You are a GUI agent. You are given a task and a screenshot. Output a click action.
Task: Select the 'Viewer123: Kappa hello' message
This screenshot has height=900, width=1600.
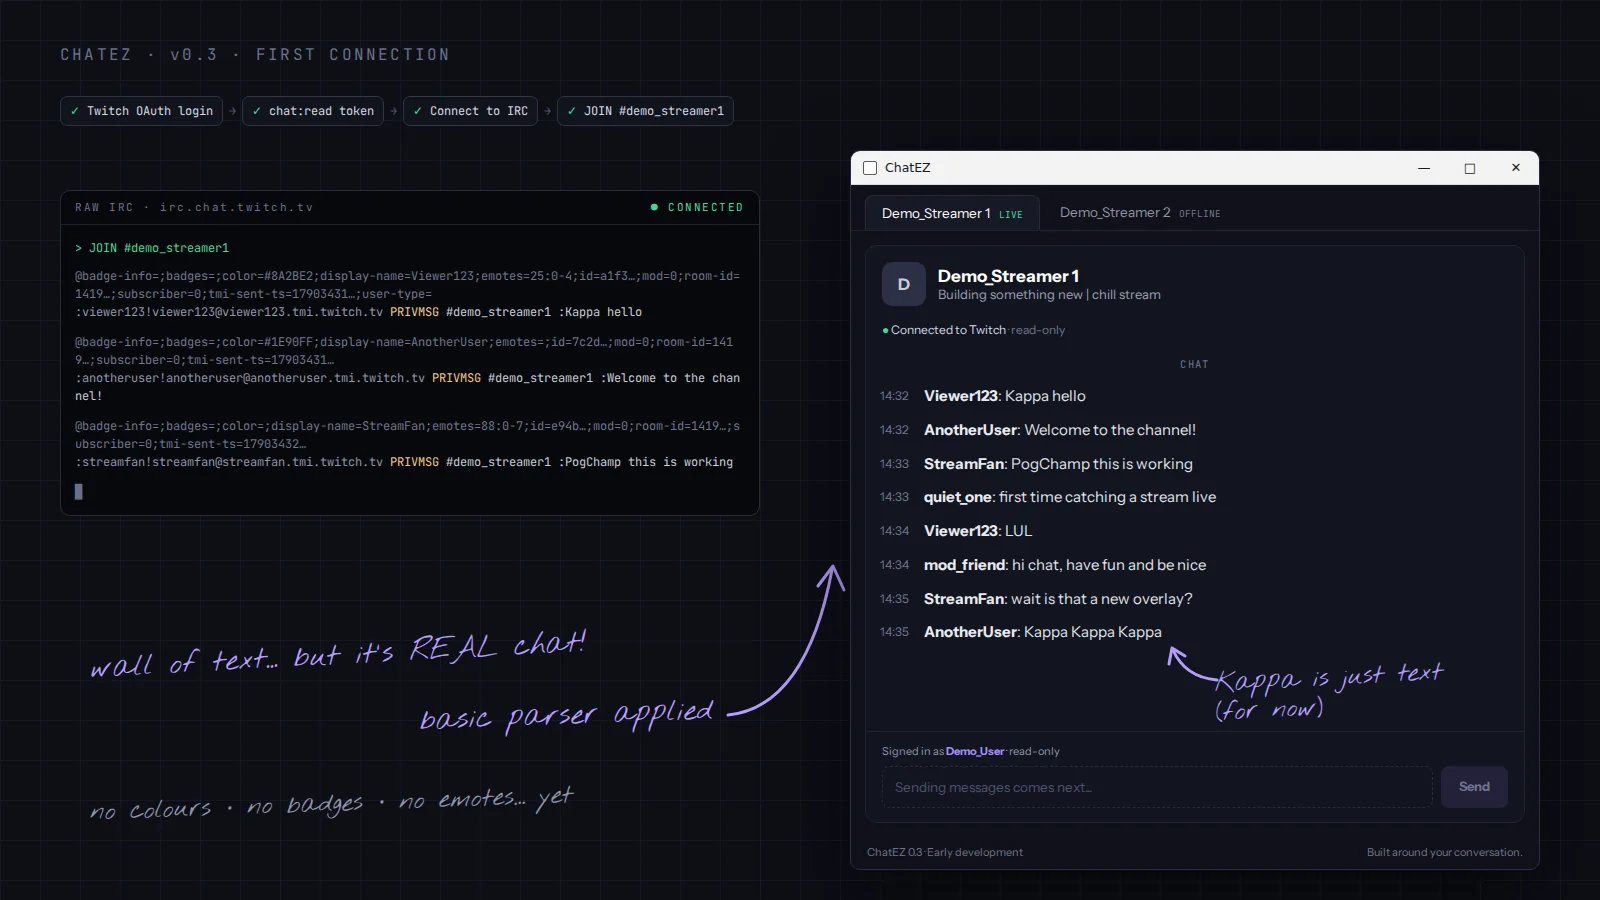(x=1004, y=396)
